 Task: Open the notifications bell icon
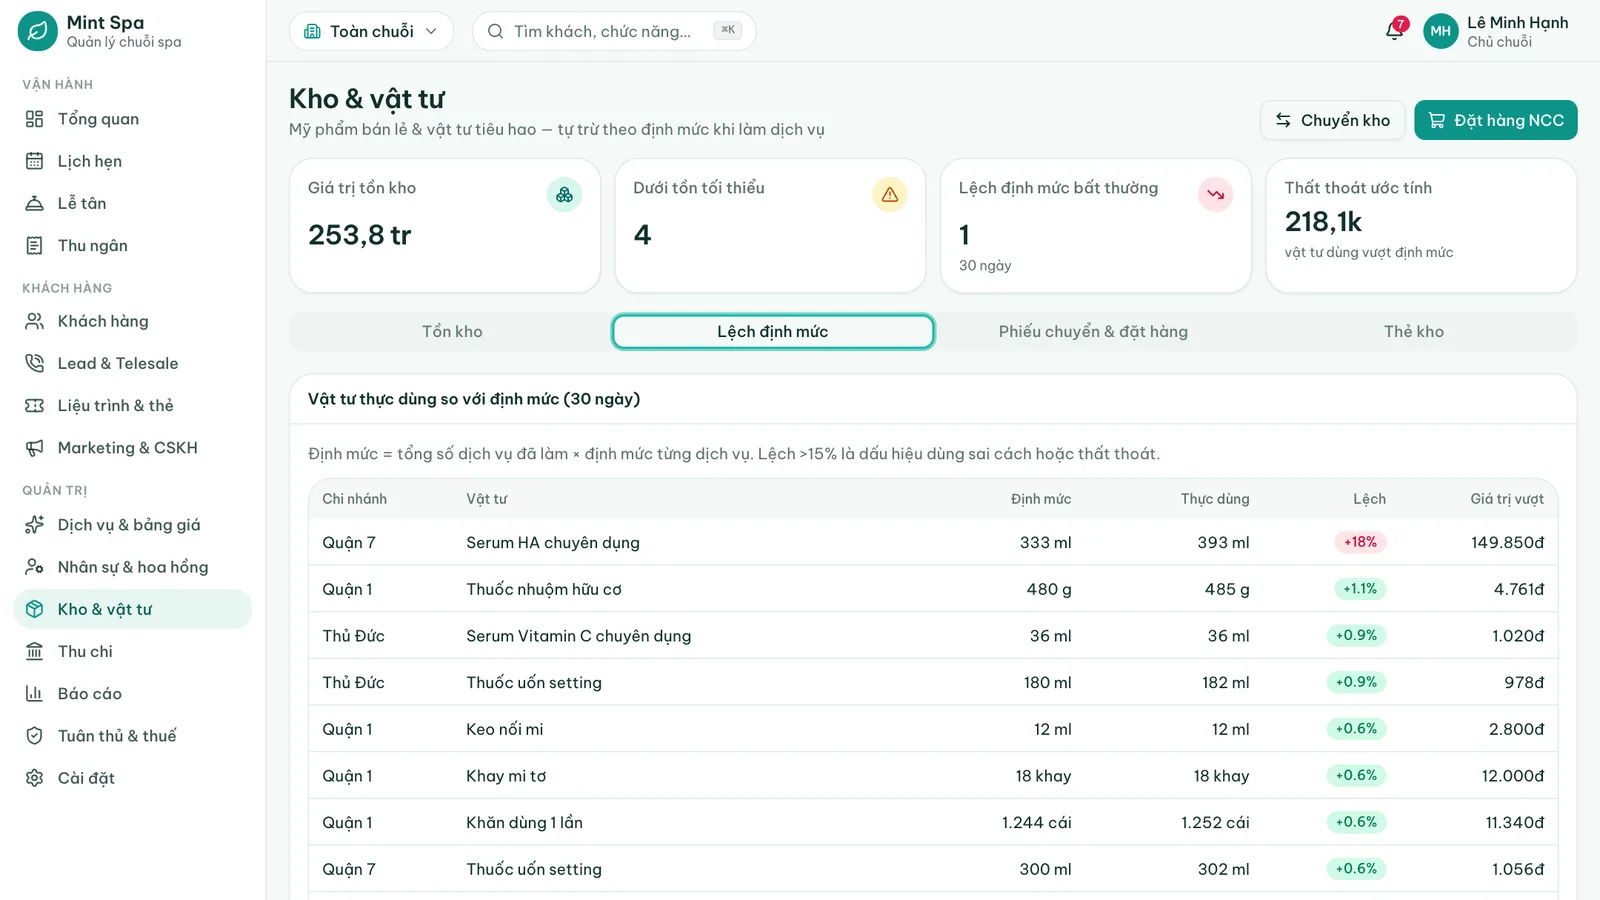click(x=1394, y=31)
